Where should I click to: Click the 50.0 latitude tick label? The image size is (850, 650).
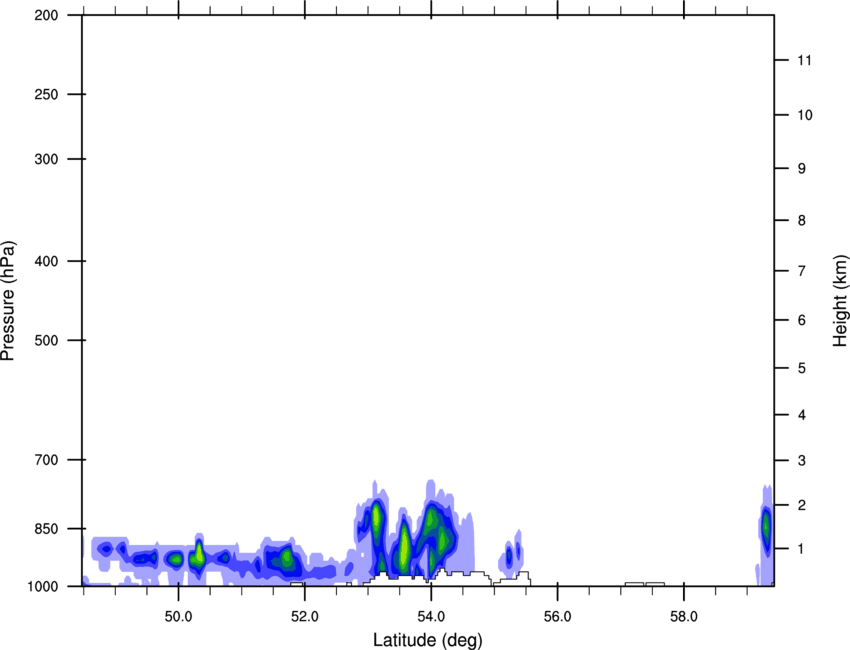178,617
